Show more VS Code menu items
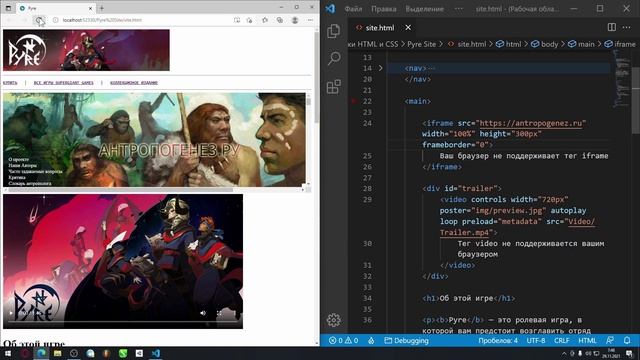The height and width of the screenshot is (360, 640). coord(459,9)
